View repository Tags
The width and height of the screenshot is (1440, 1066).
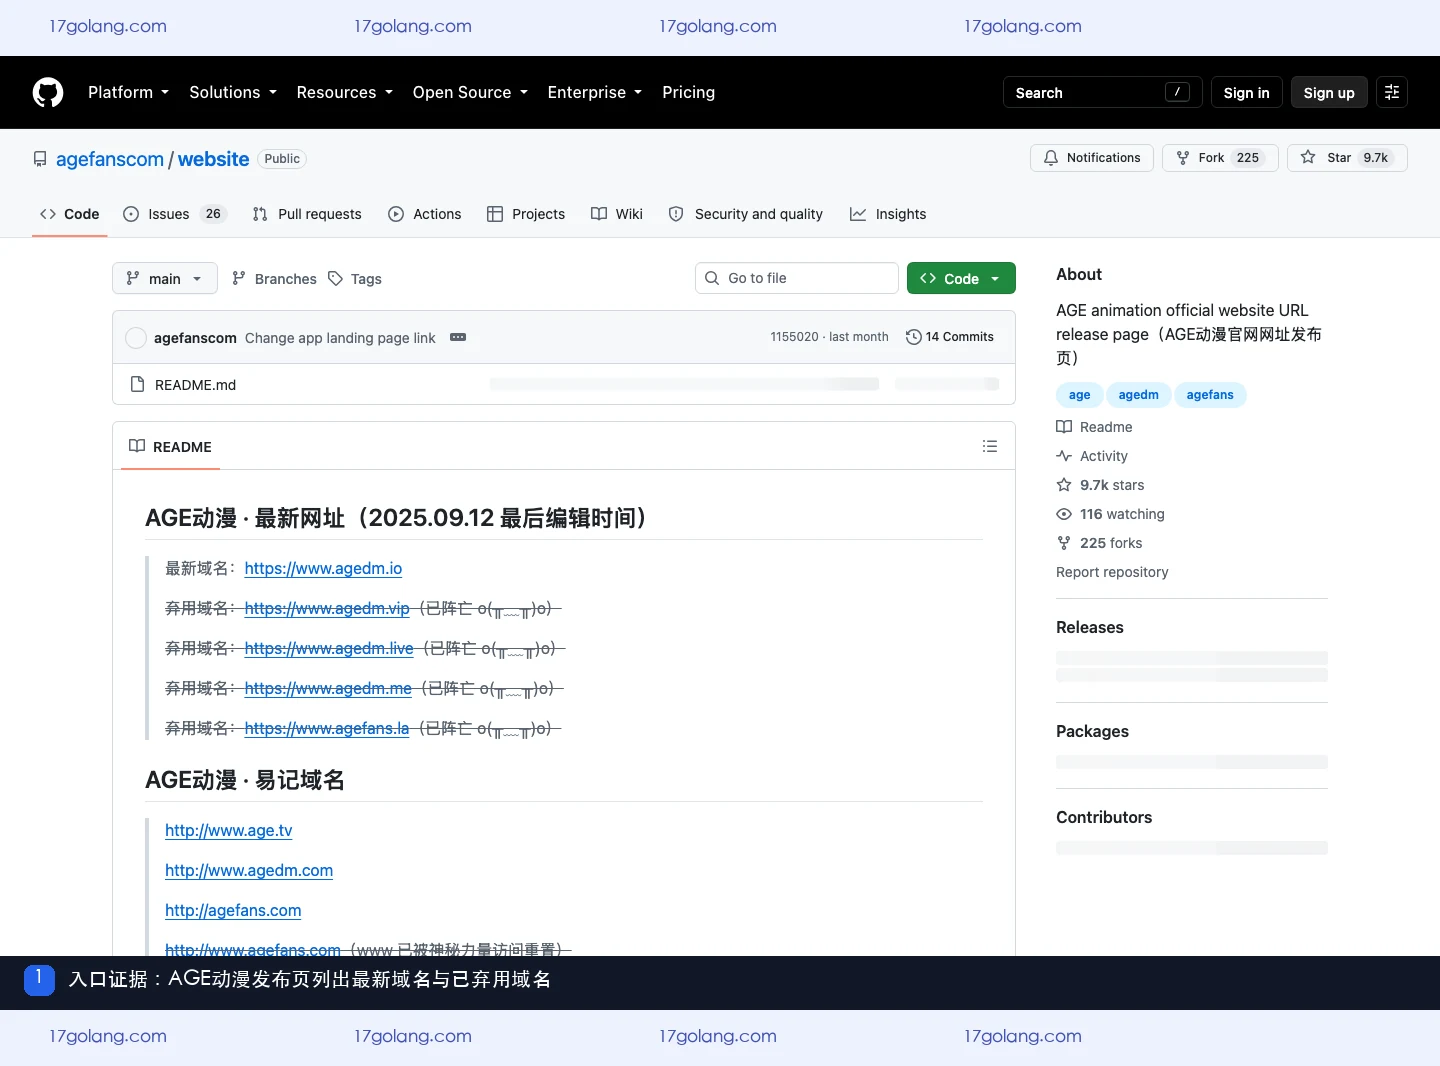point(355,279)
